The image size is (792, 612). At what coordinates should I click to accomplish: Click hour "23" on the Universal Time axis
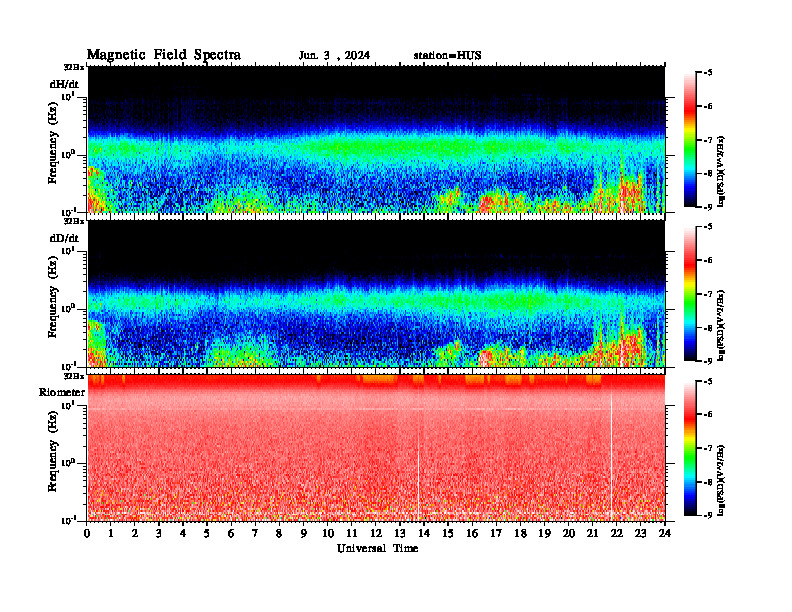tap(640, 534)
